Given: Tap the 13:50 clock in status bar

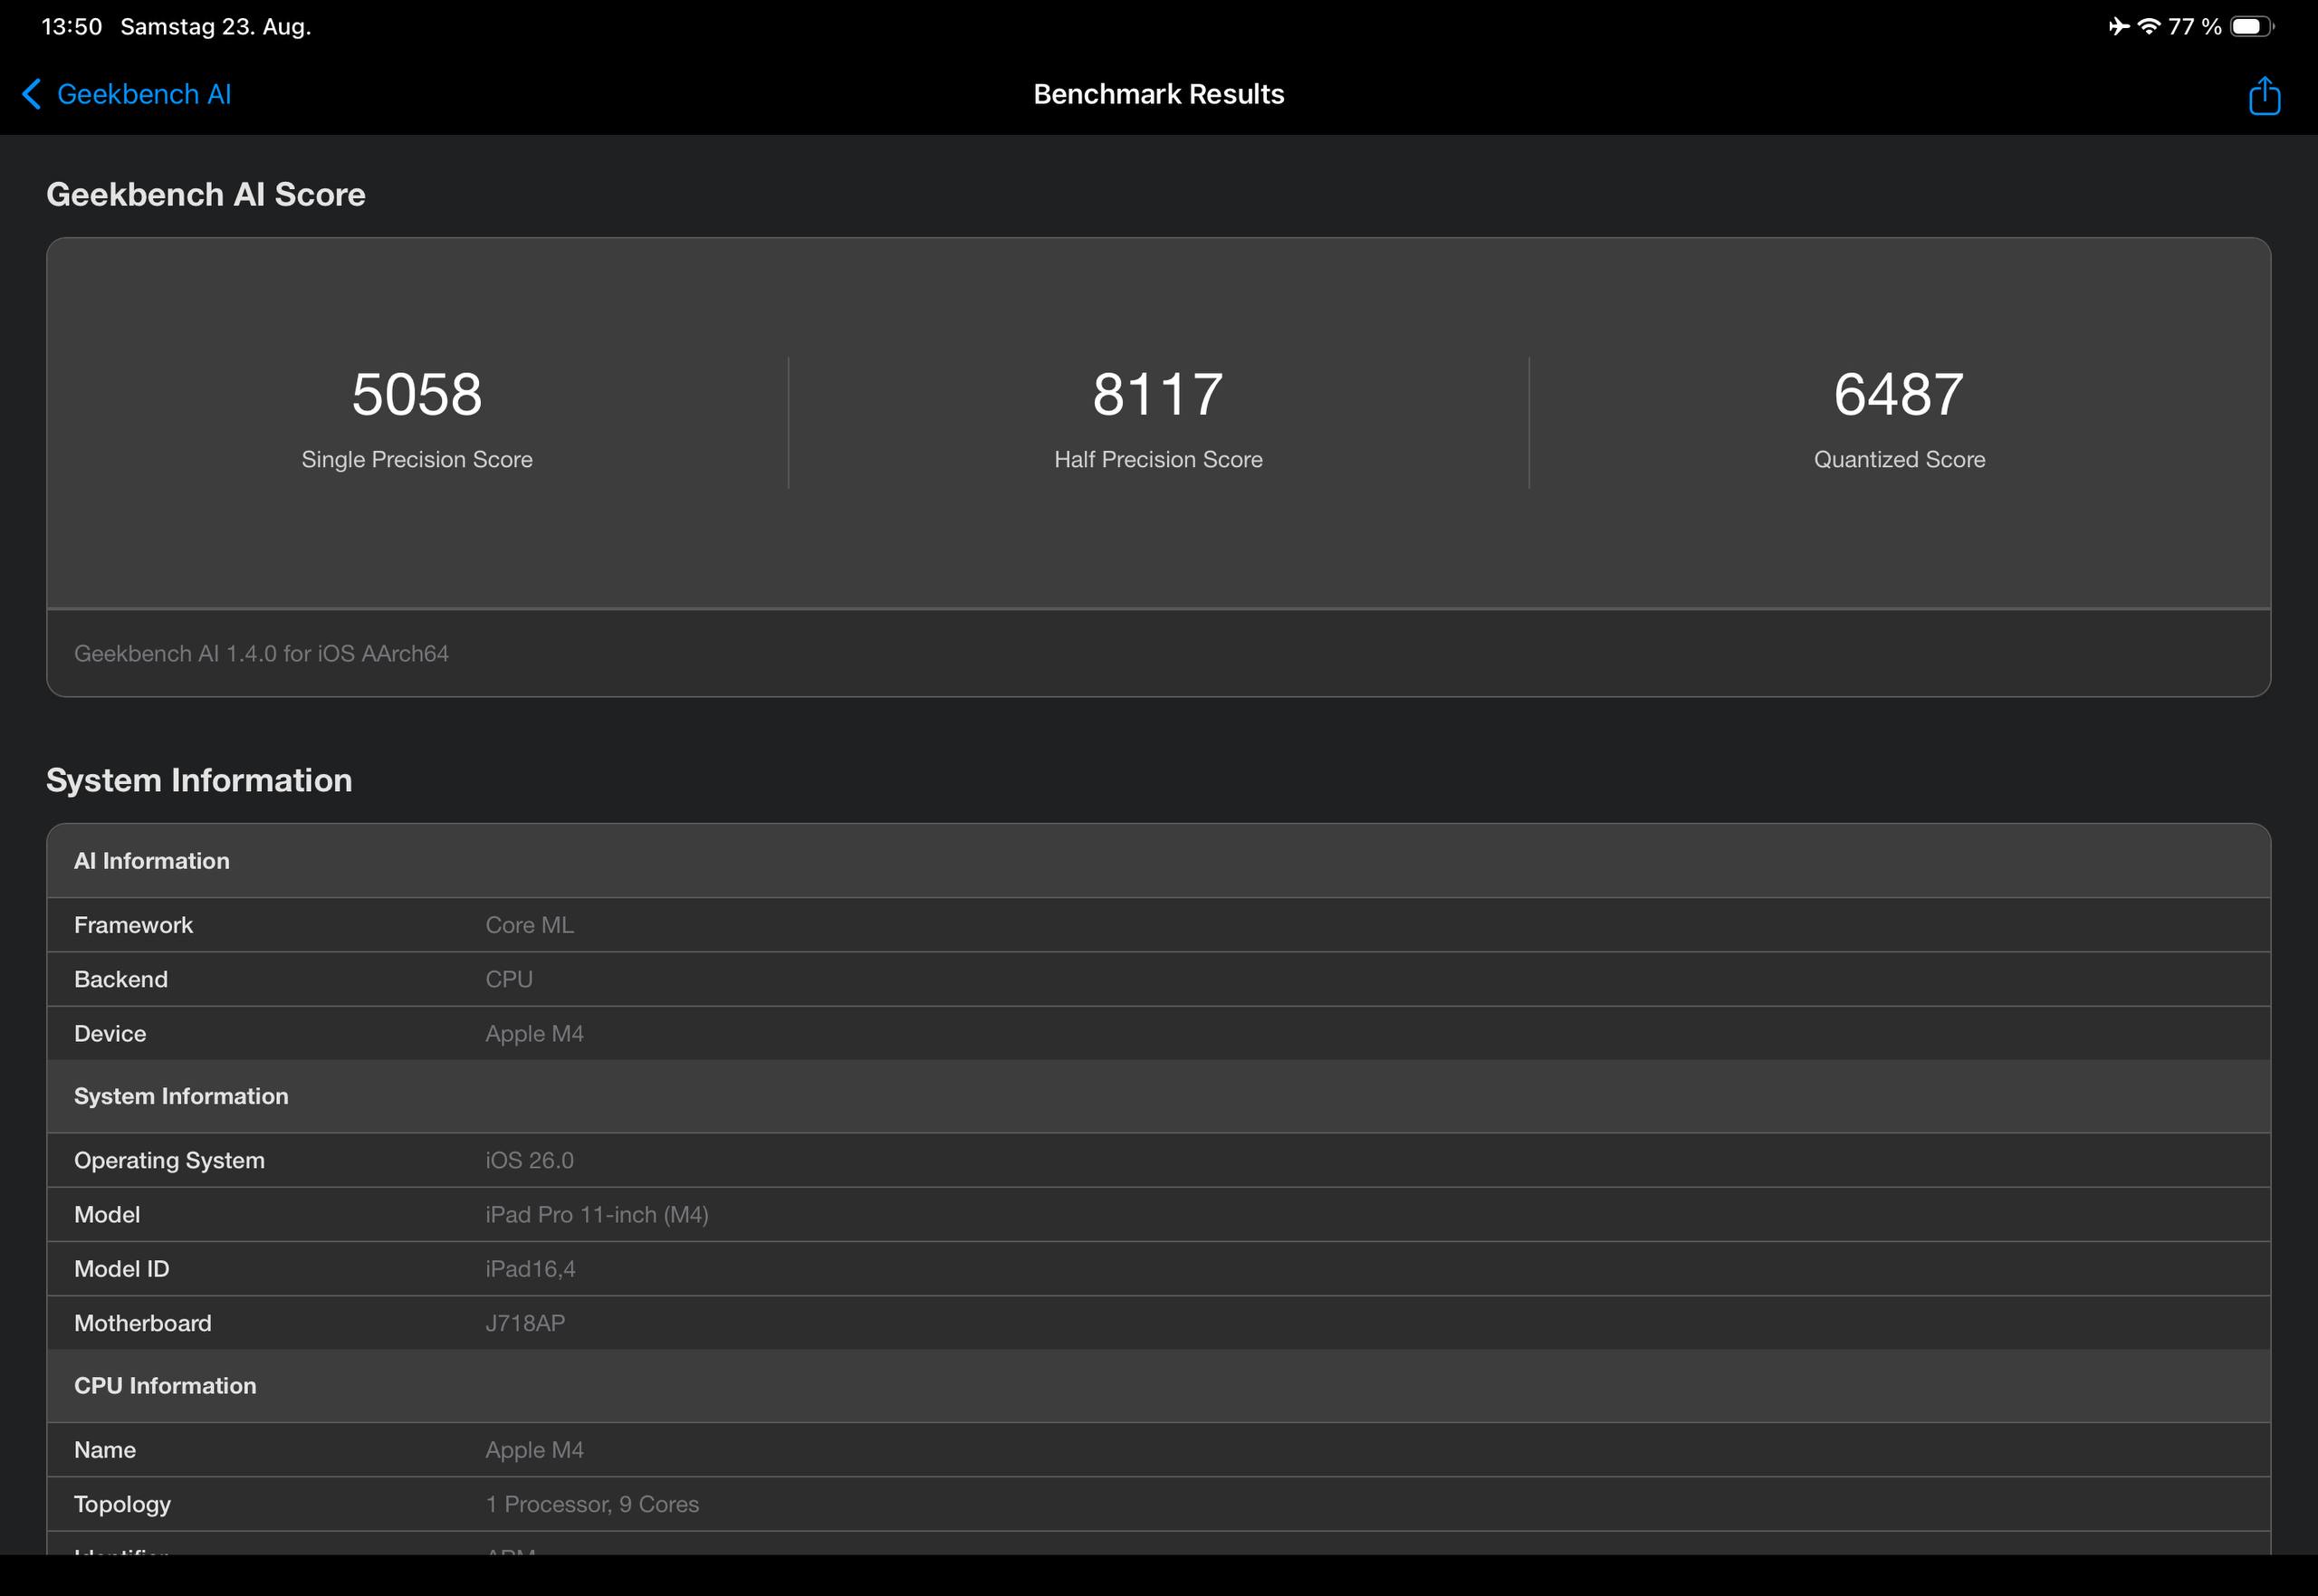Looking at the screenshot, I should click(x=72, y=27).
